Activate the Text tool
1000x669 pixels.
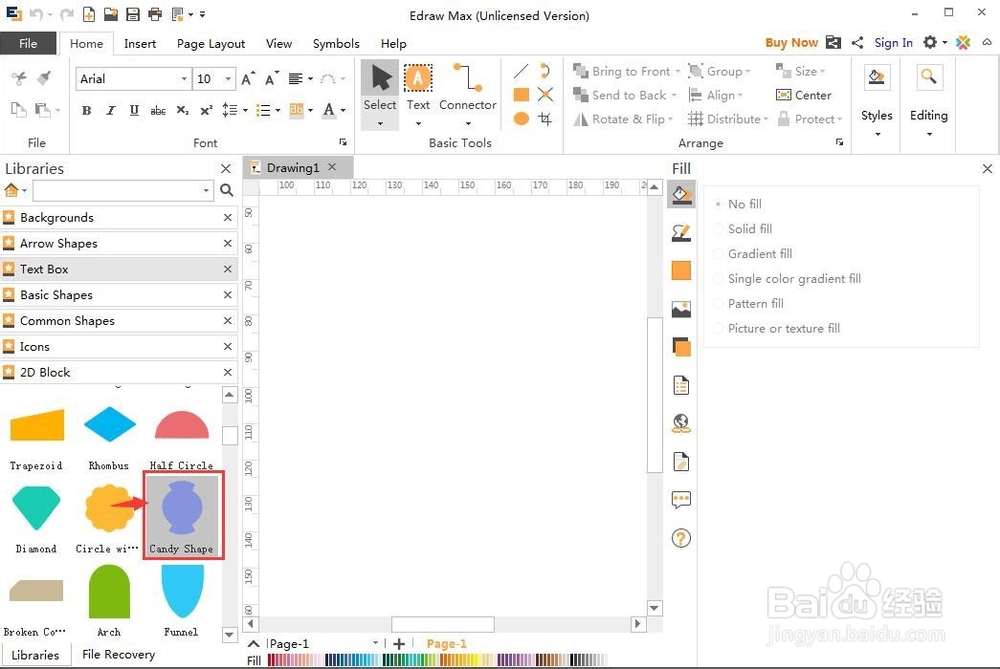coord(418,94)
